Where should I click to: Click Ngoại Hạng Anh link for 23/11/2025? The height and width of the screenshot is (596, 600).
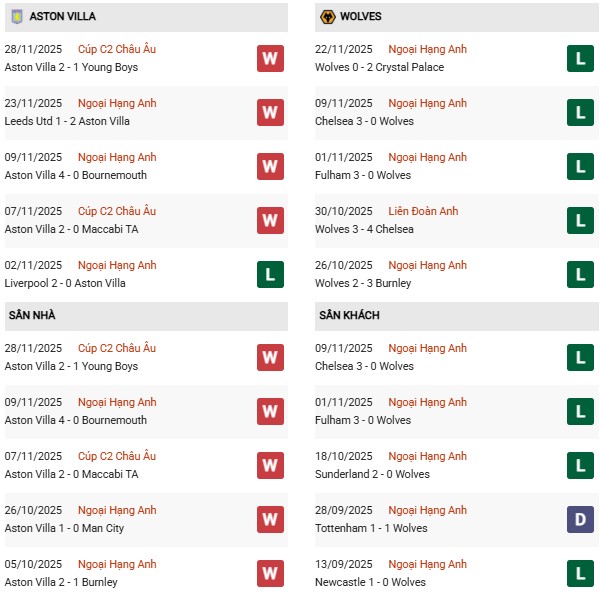pyautogui.click(x=118, y=103)
